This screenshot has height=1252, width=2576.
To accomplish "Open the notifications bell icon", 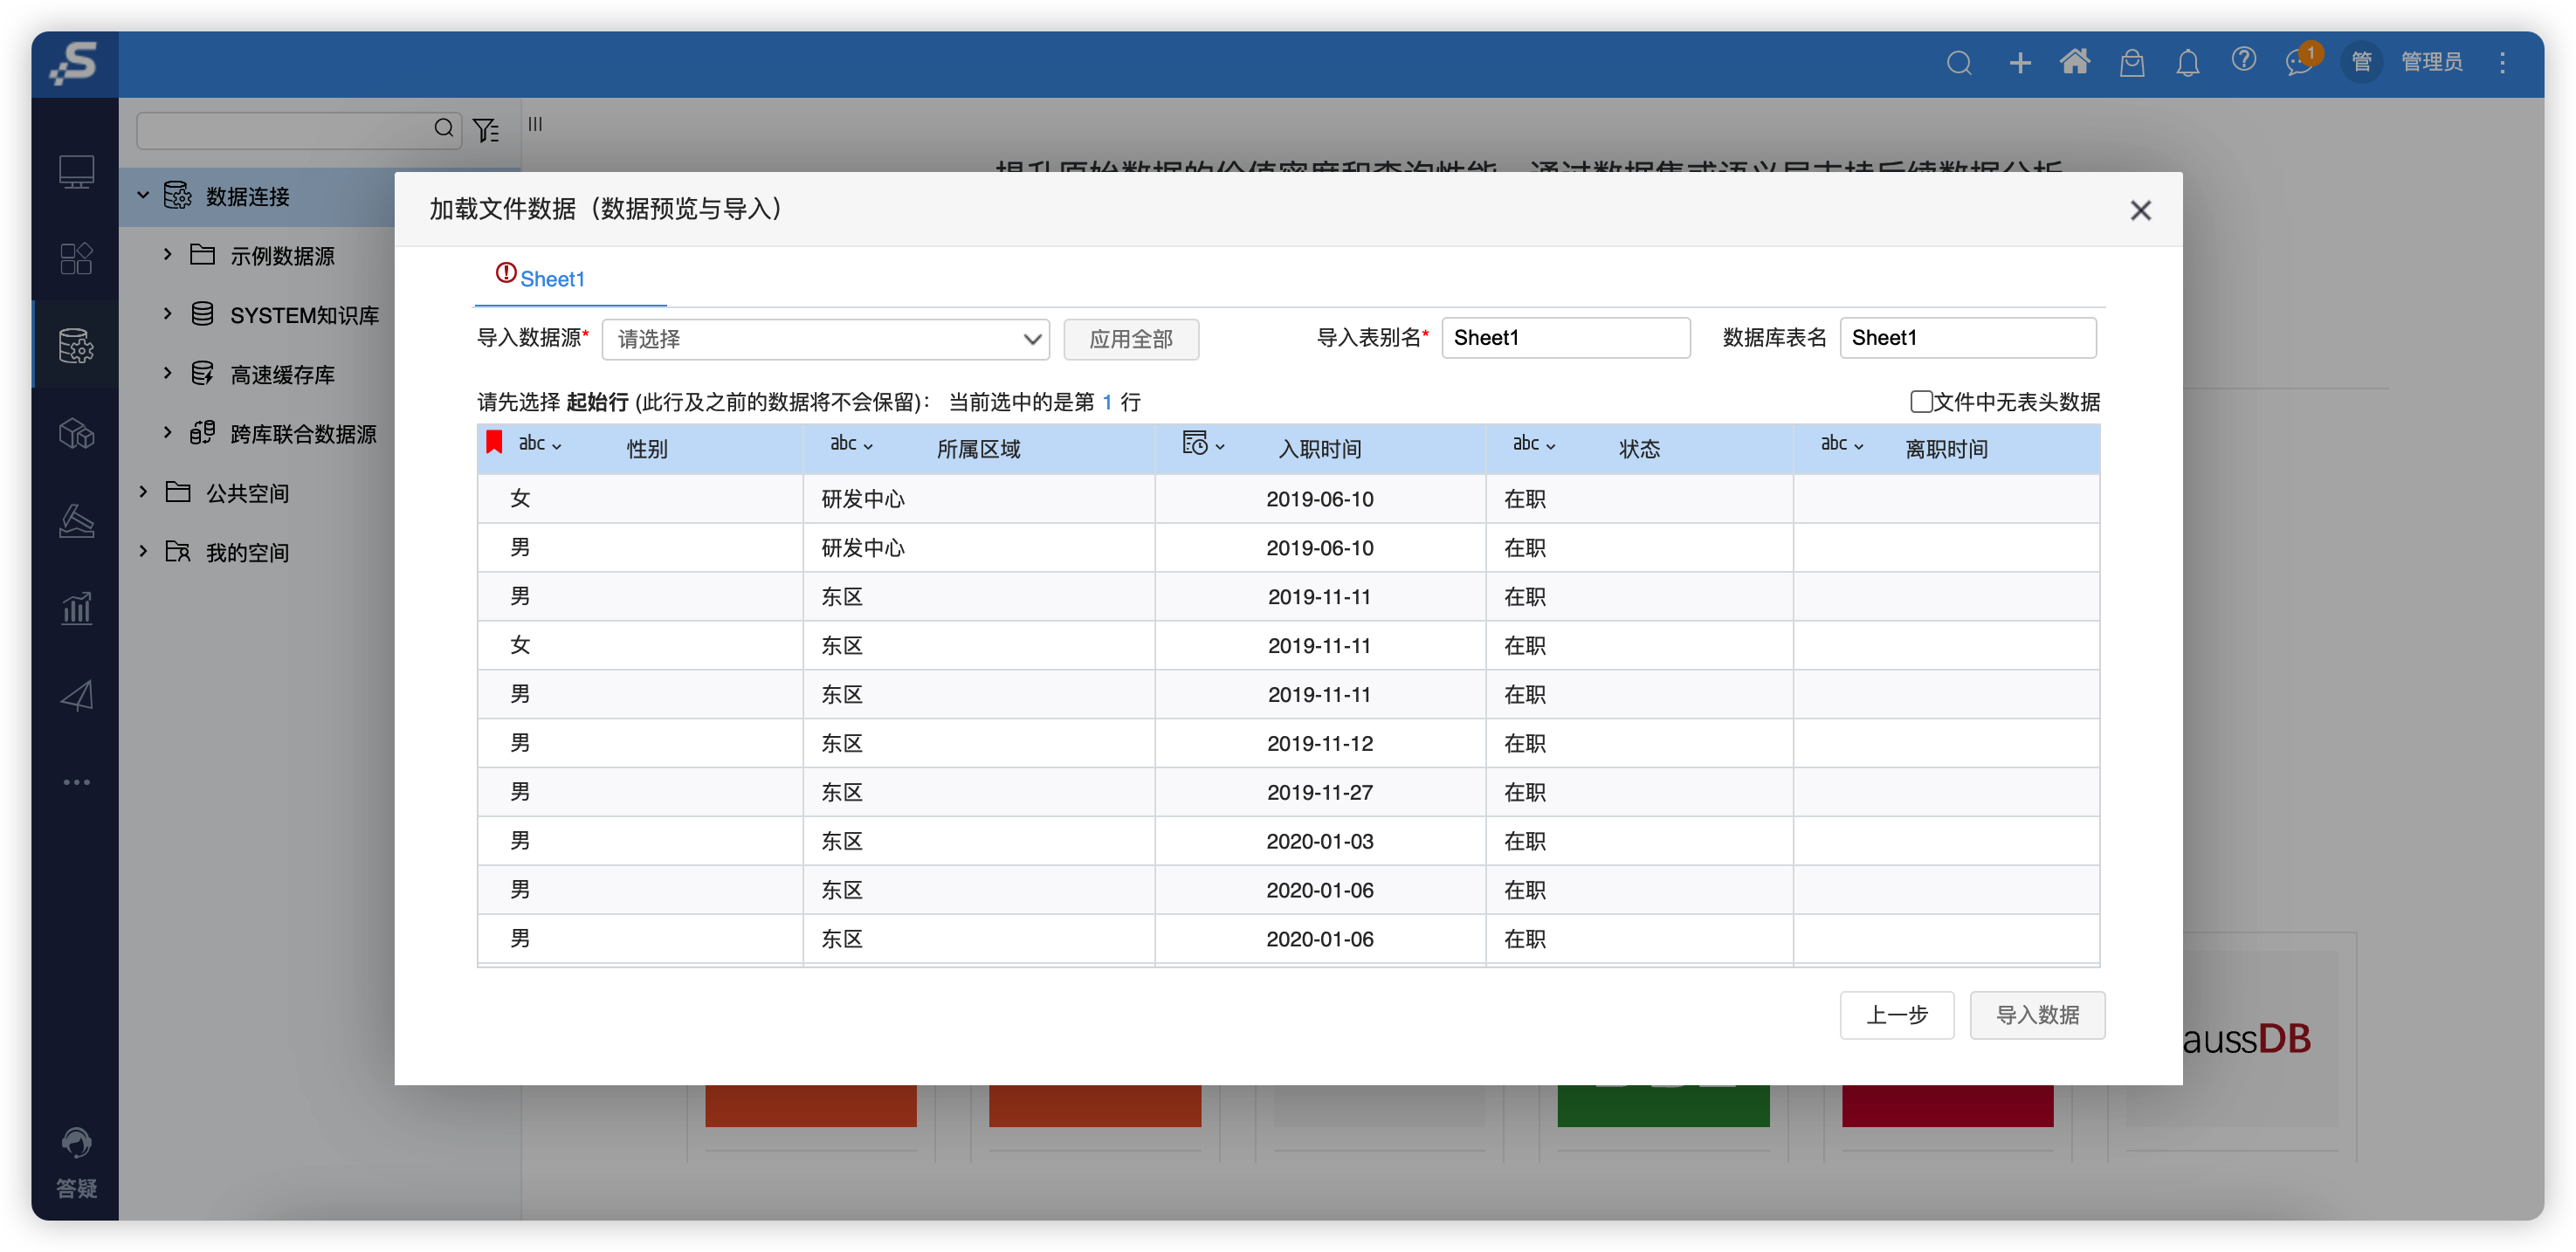I will tap(2188, 62).
